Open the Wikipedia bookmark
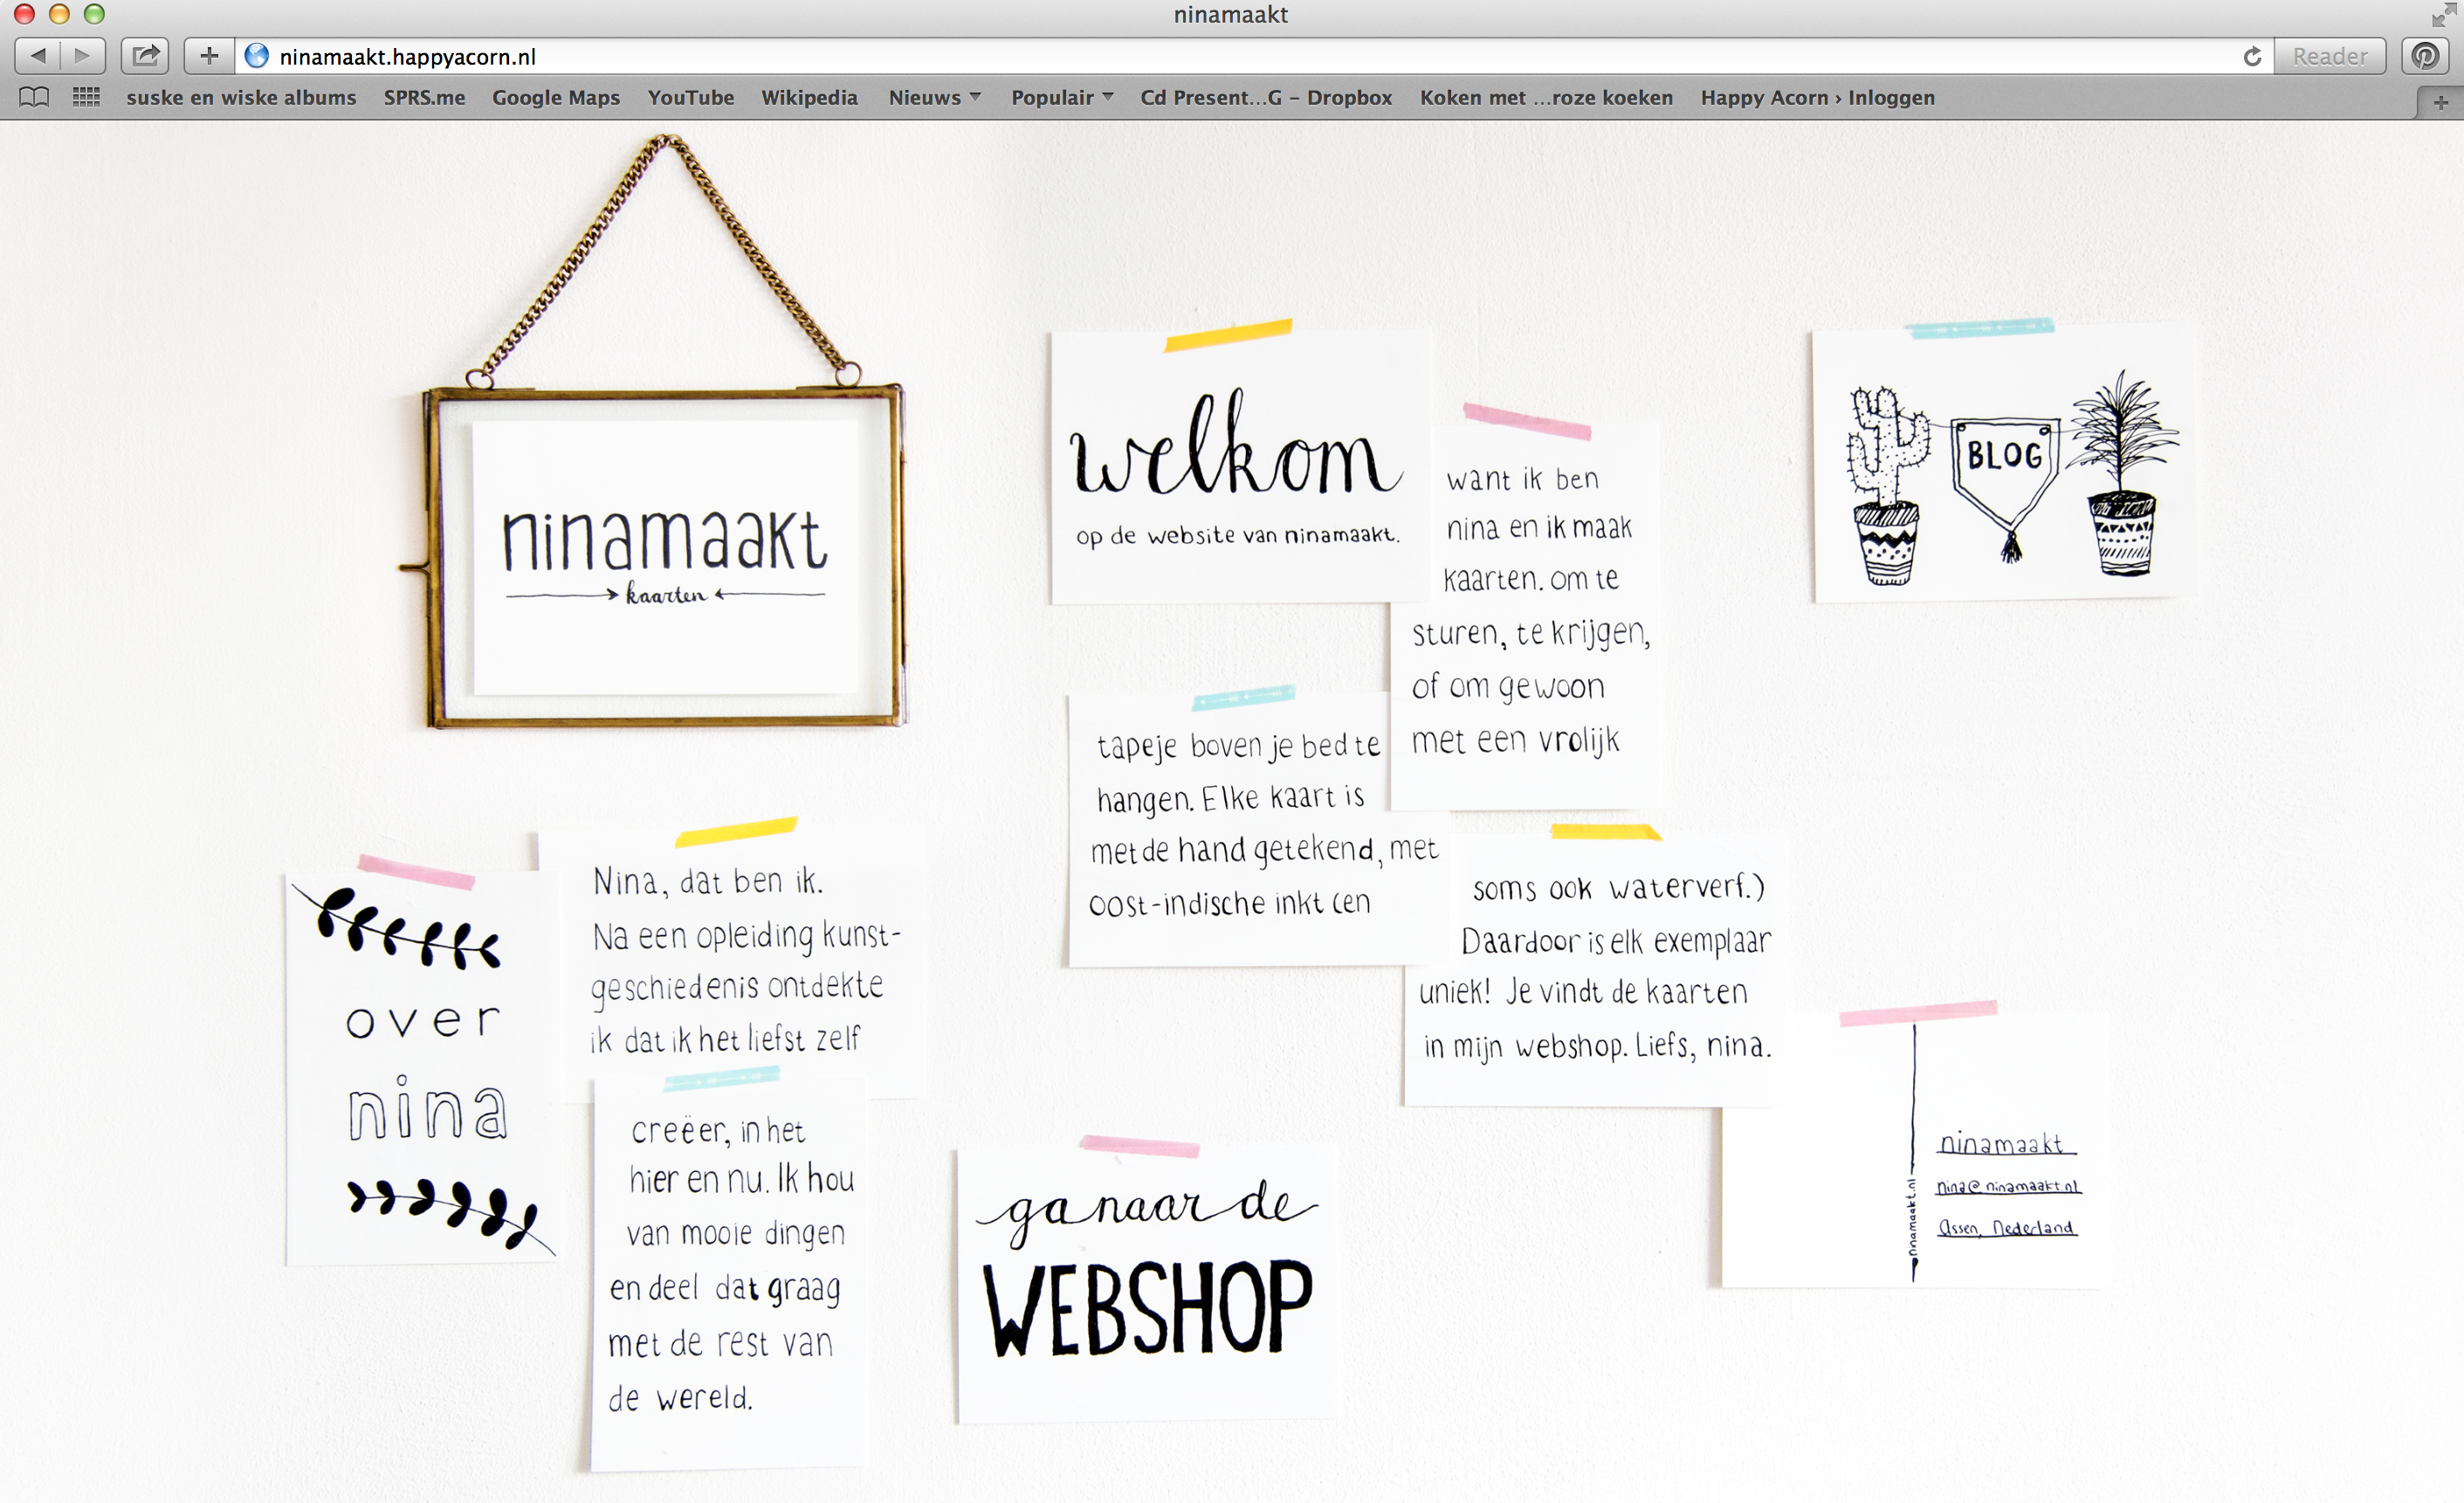This screenshot has width=2464, height=1503. coord(809,97)
